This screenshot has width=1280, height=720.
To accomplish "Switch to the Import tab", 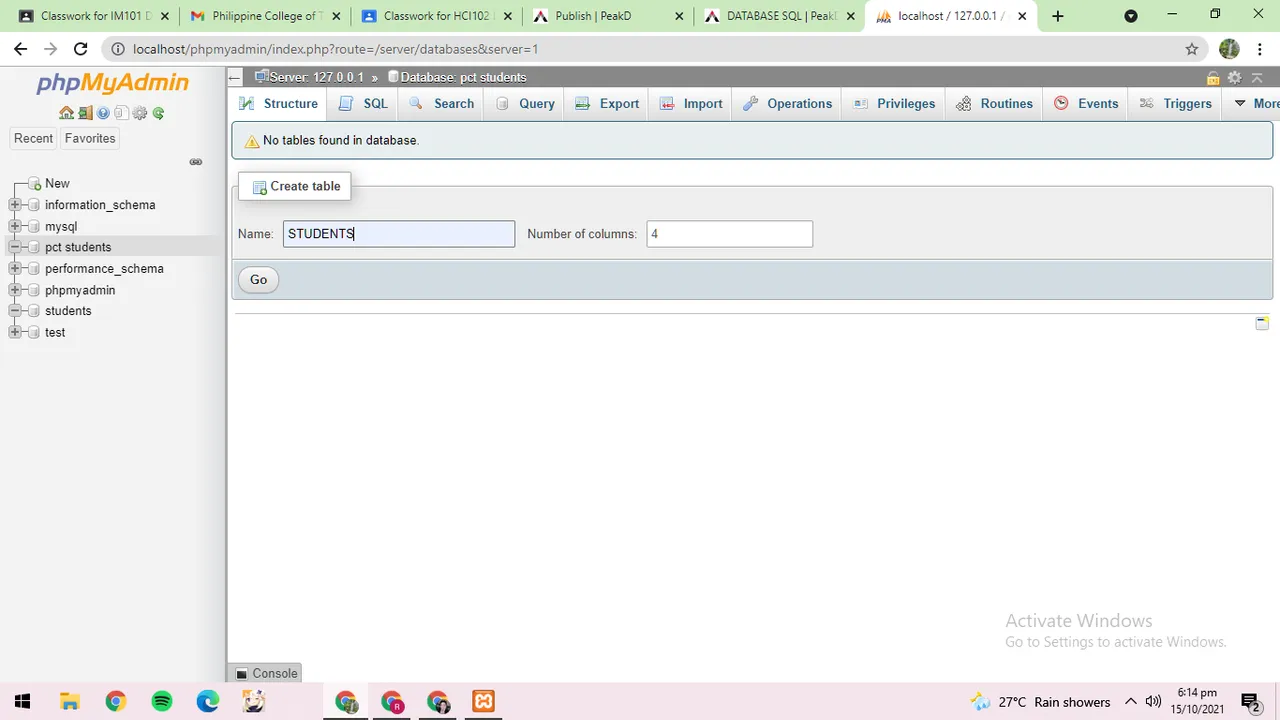I will [x=691, y=103].
